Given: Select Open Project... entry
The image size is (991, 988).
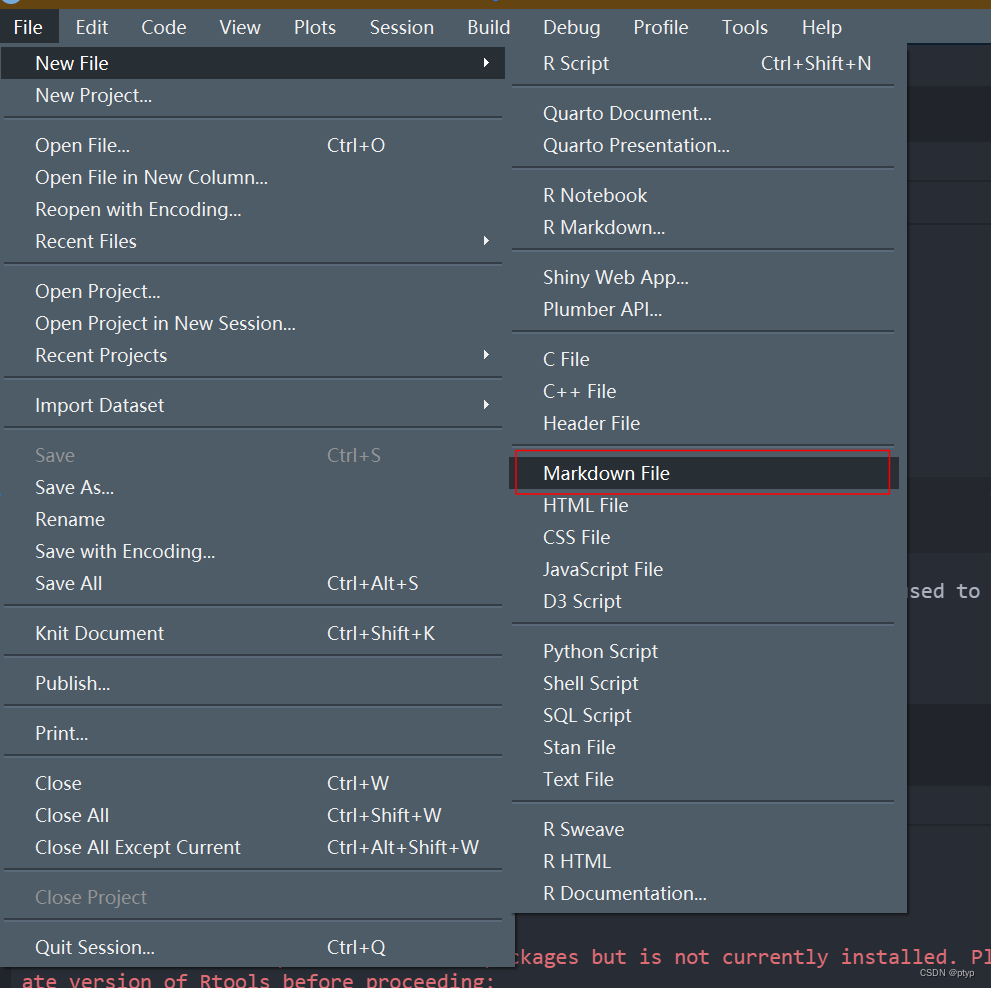Looking at the screenshot, I should (253, 291).
